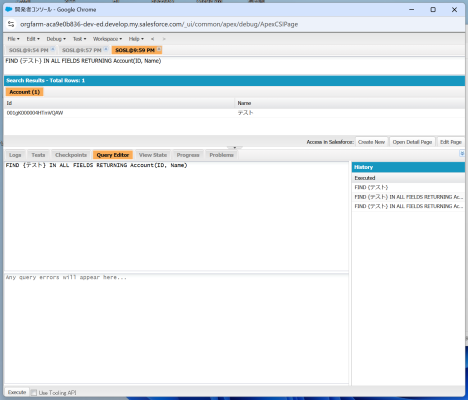
Task: Select the second history query entry
Action: tap(408, 197)
